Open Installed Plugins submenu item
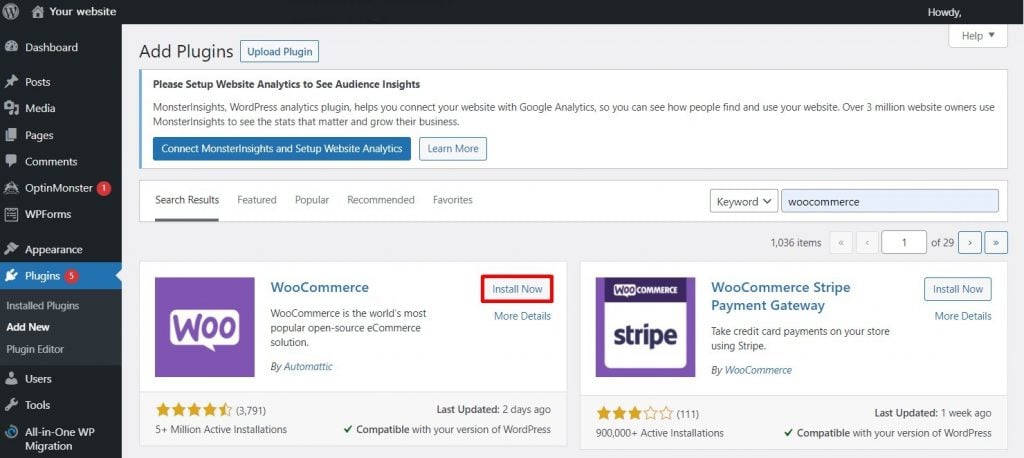Viewport: 1024px width, 458px height. click(x=42, y=305)
